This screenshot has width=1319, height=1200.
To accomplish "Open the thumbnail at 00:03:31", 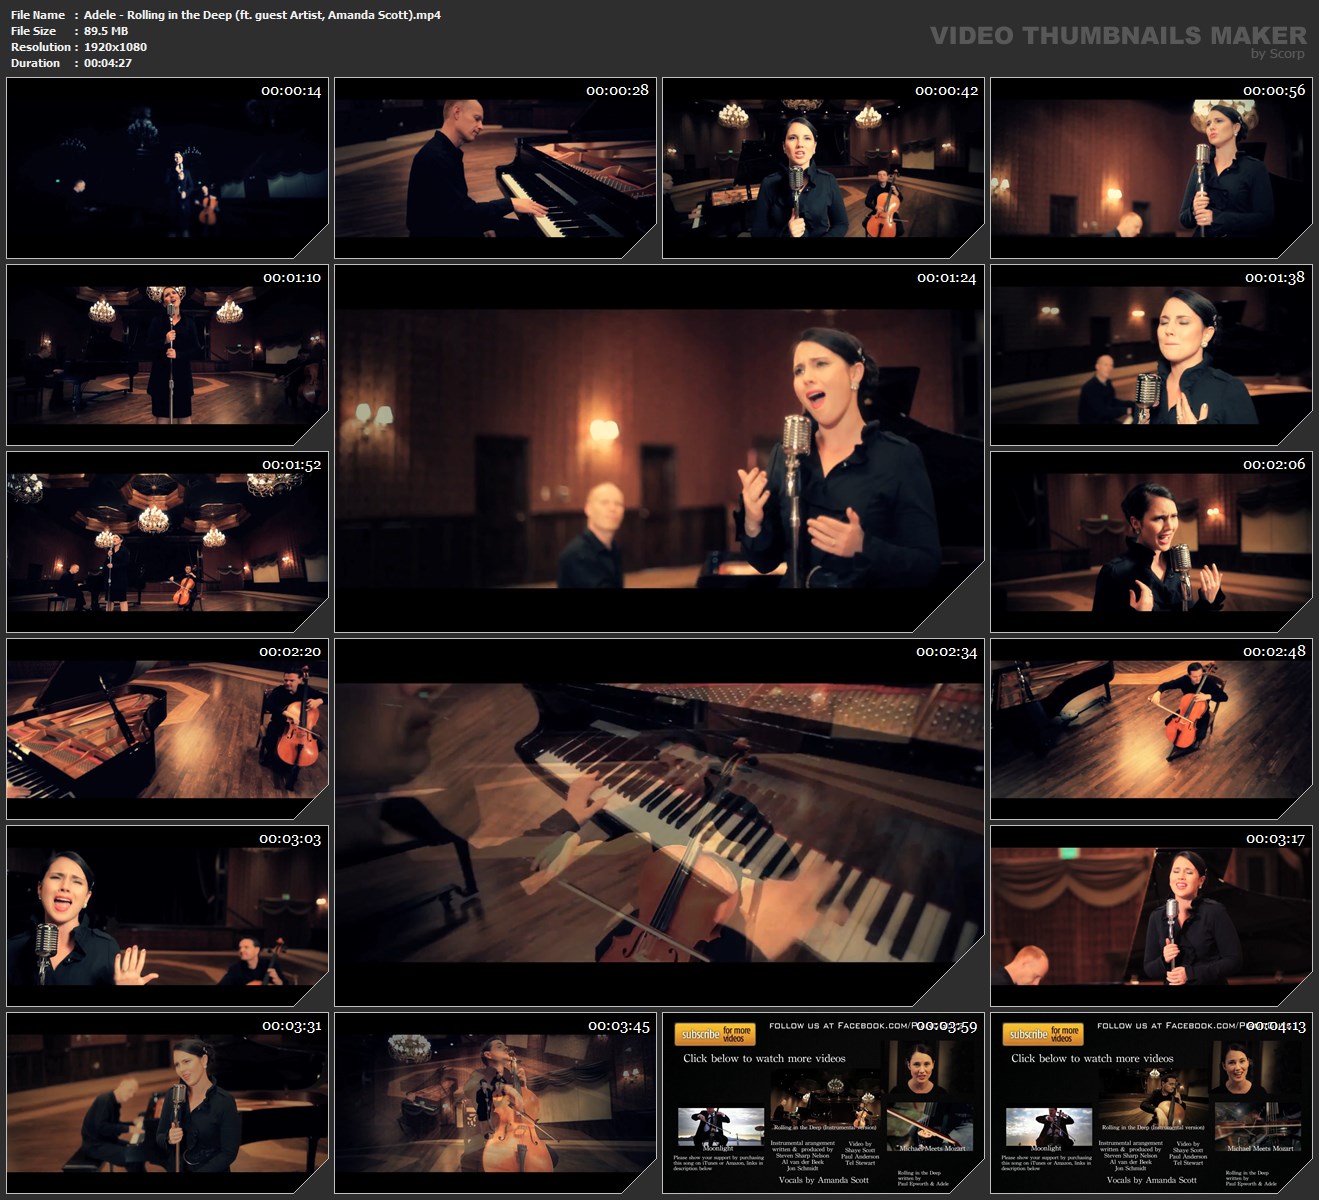I will (167, 1103).
